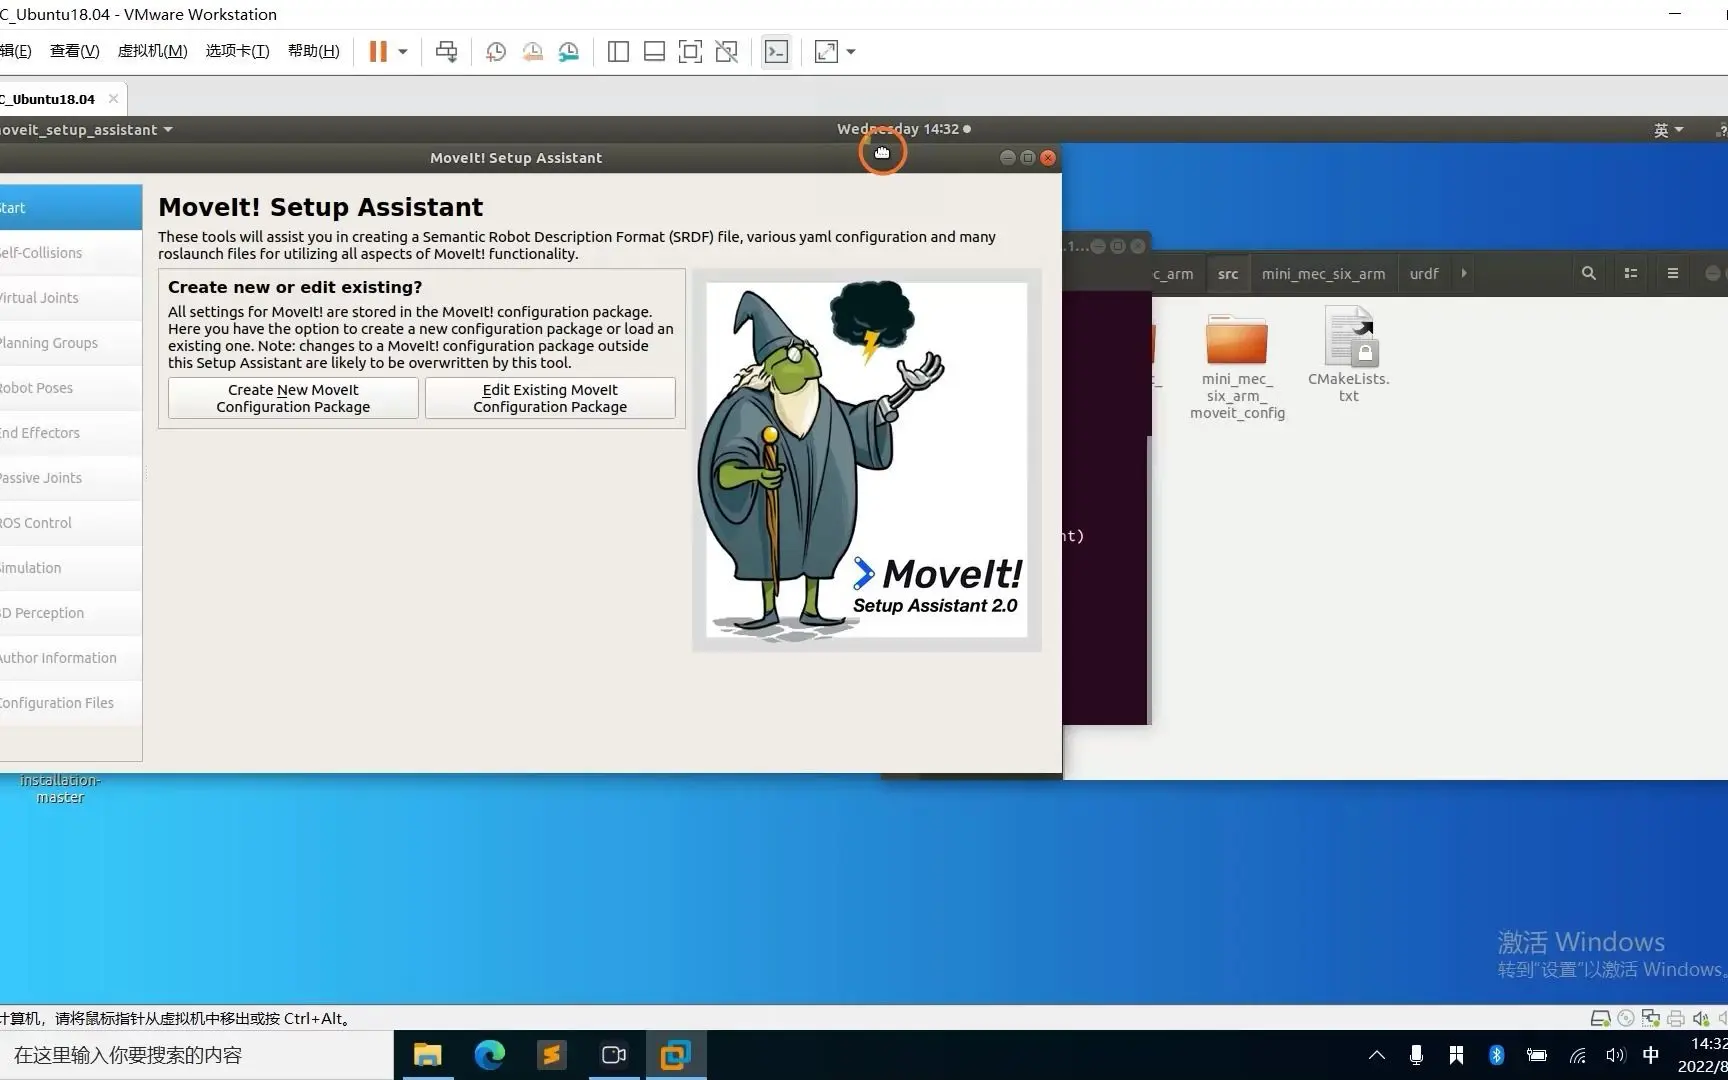Open Sublime Text from the taskbar
Image resolution: width=1728 pixels, height=1080 pixels.
click(551, 1055)
